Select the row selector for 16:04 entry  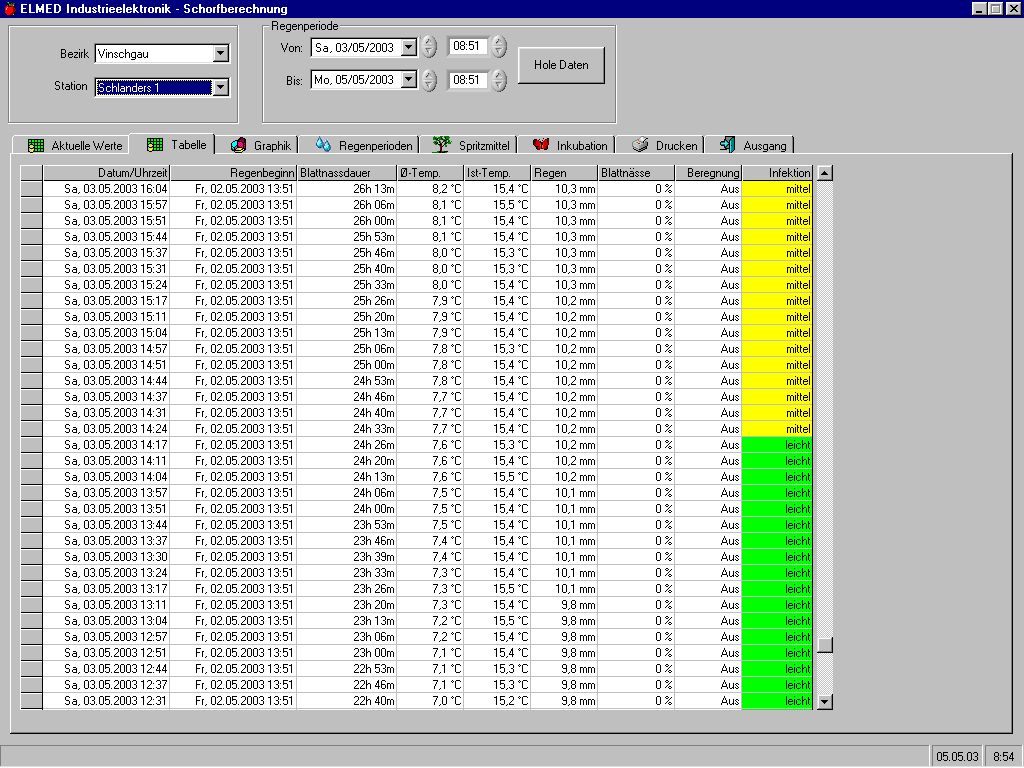click(x=32, y=189)
